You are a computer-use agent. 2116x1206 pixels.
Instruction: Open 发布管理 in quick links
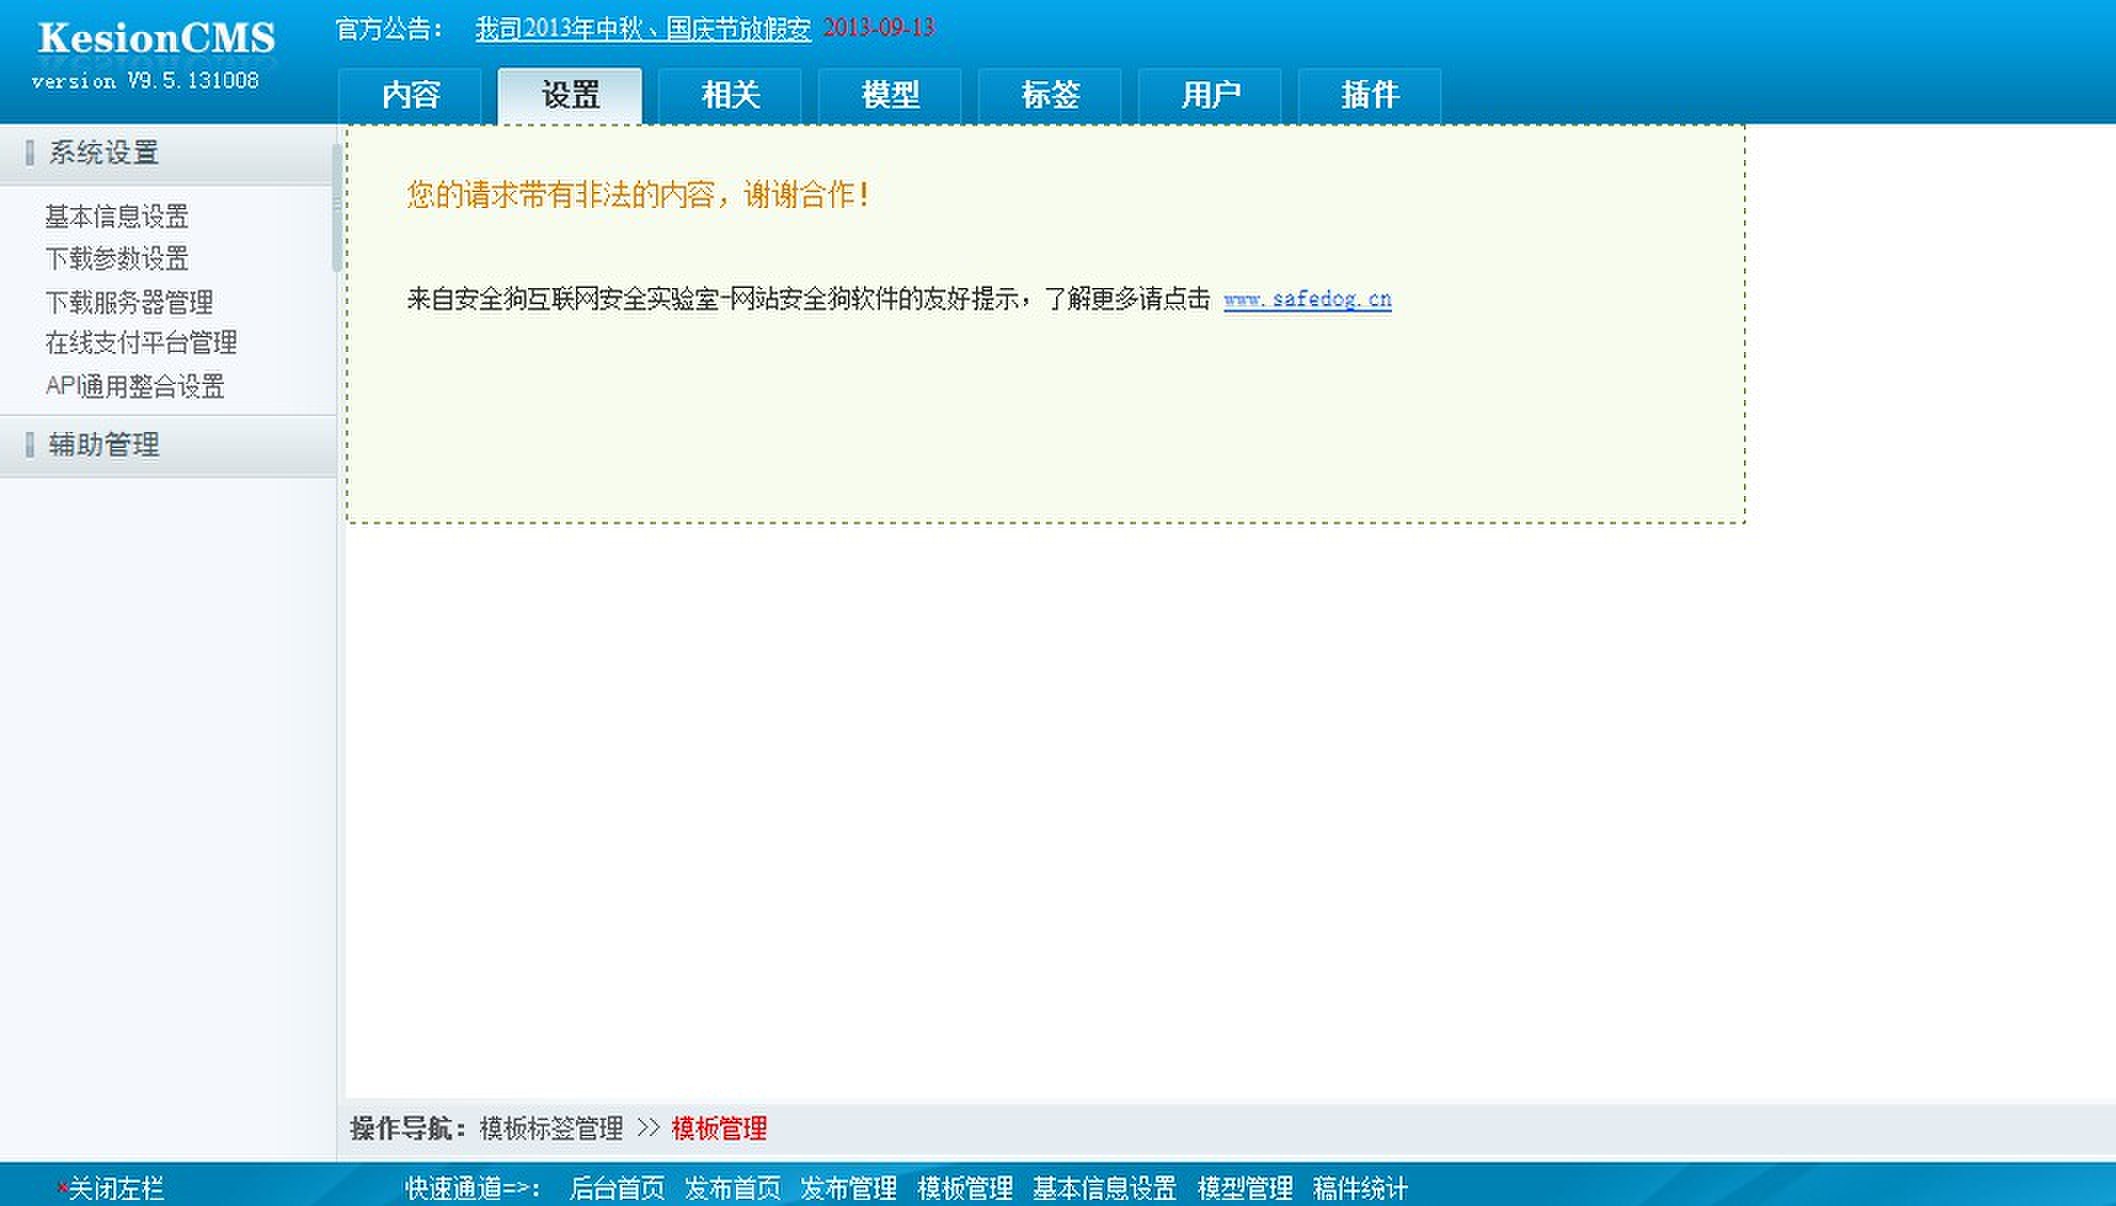coord(849,1188)
